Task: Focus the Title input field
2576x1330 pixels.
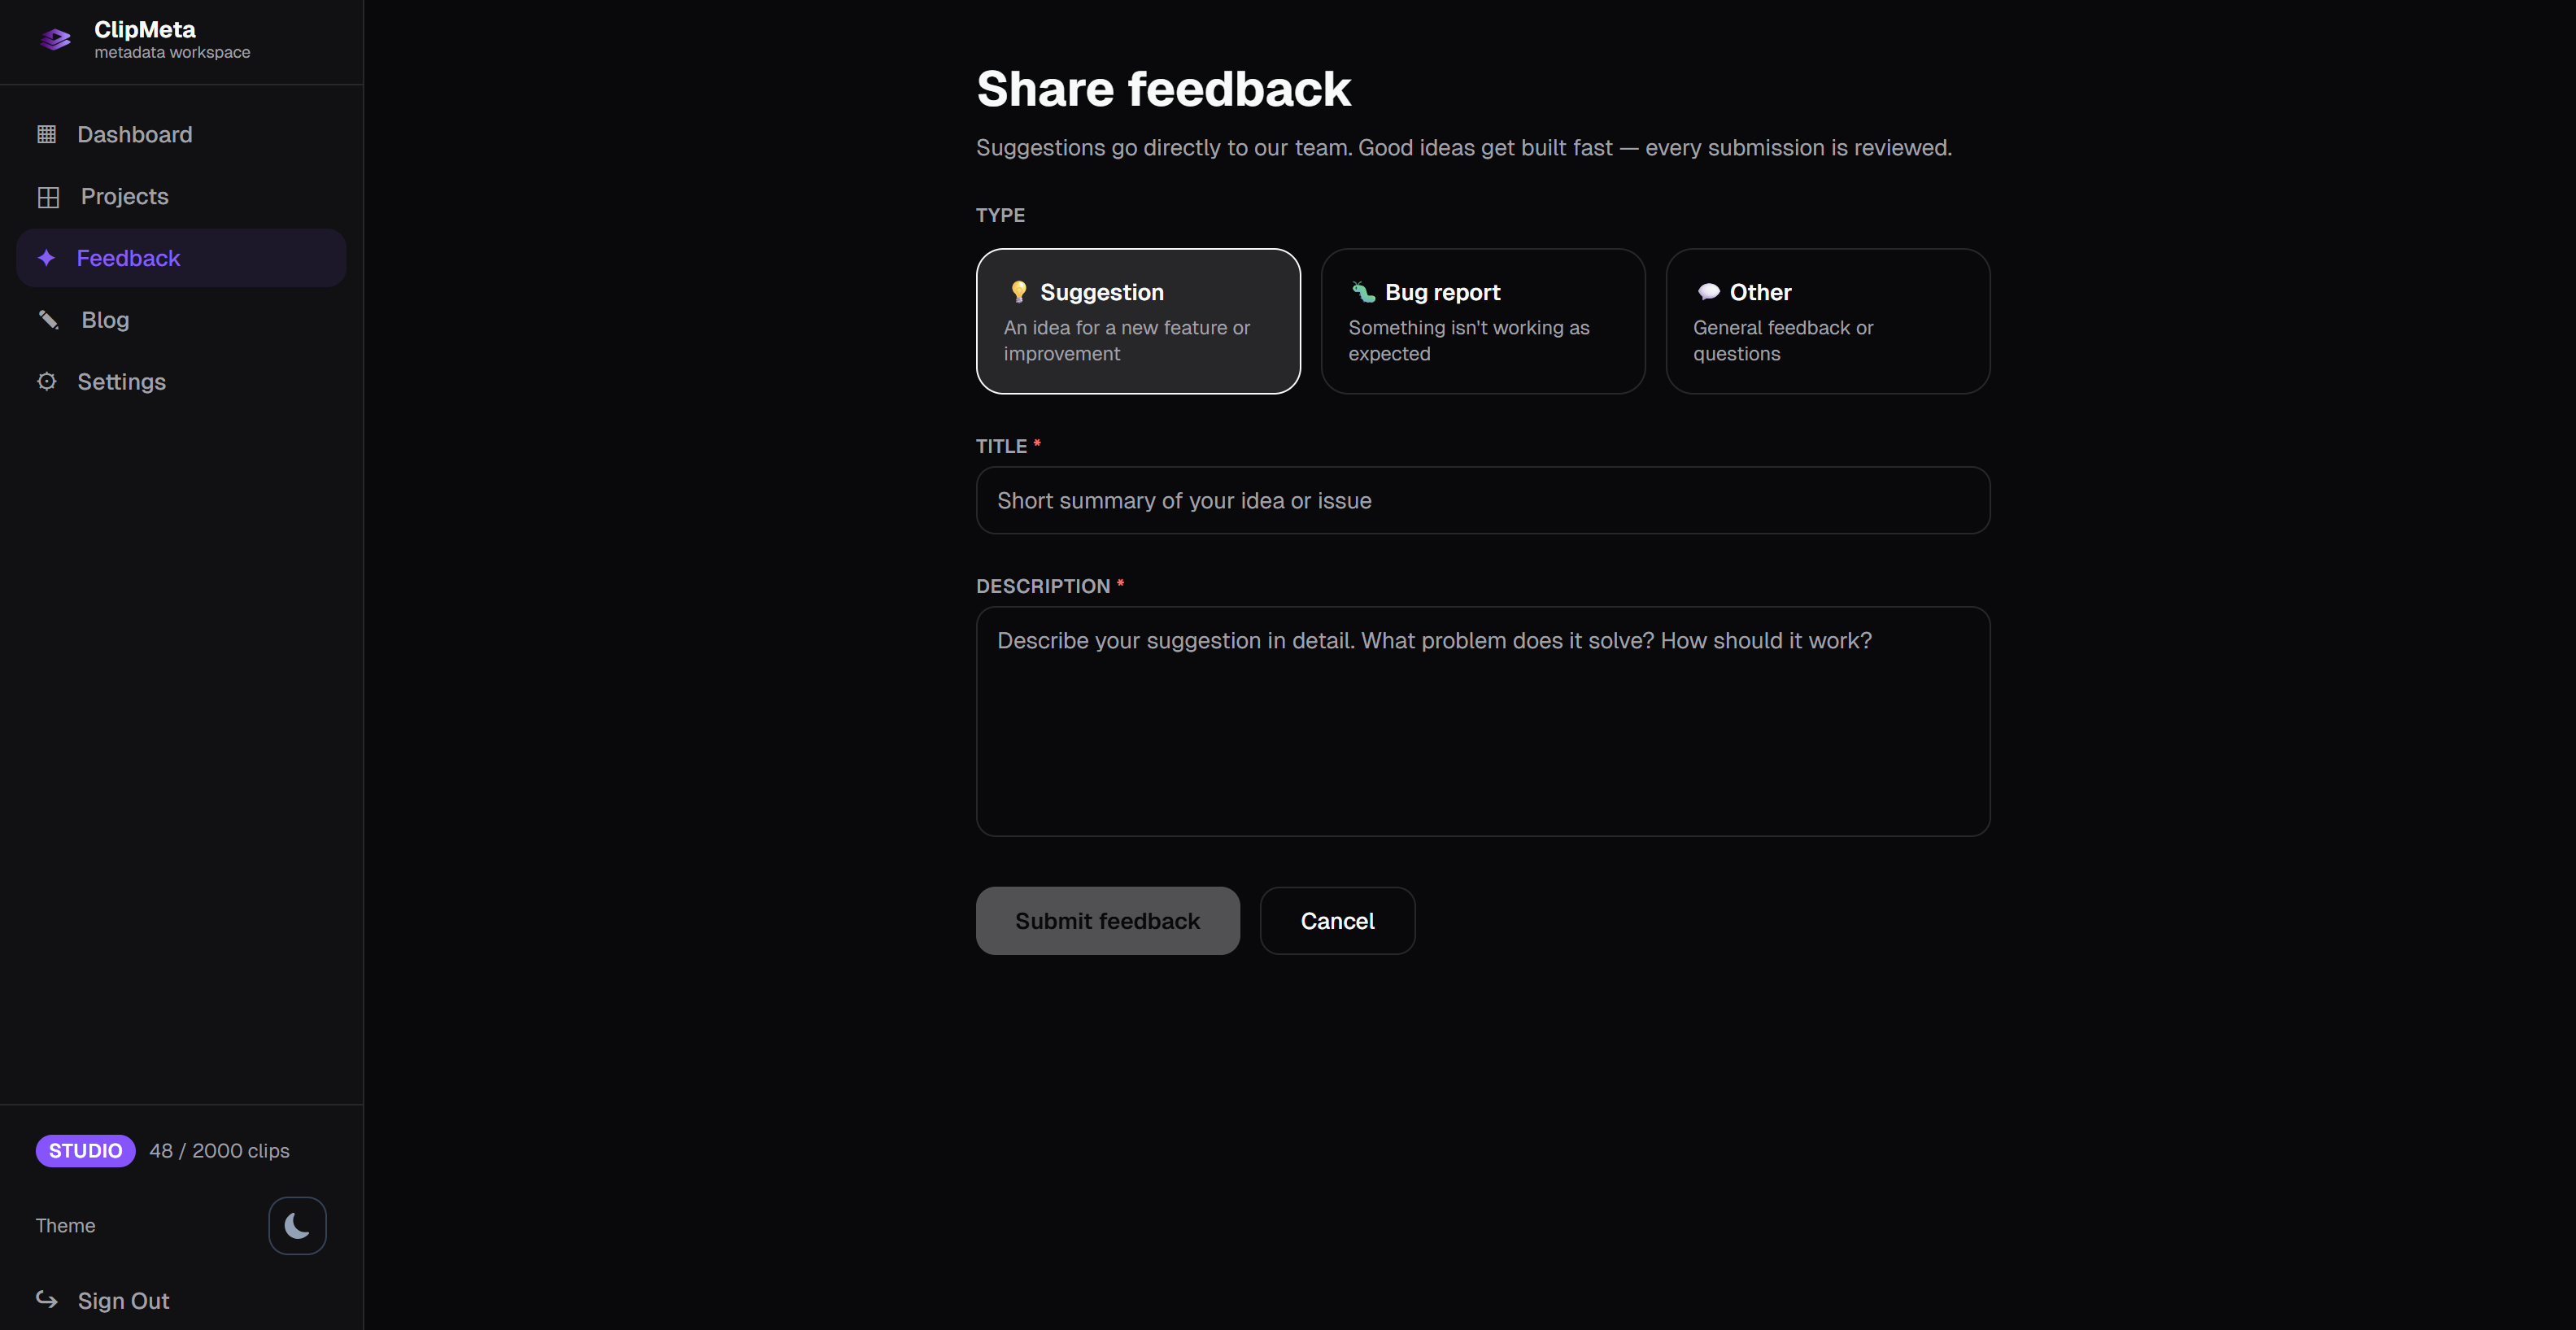Action: coord(1482,500)
